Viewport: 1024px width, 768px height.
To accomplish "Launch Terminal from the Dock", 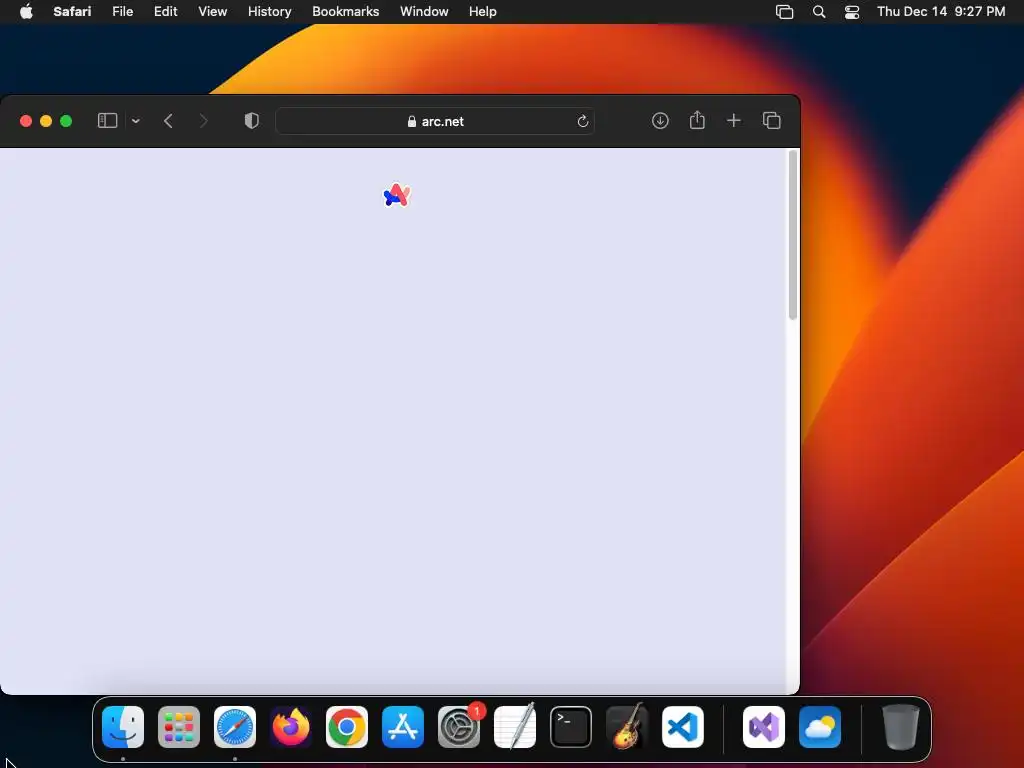I will [x=571, y=727].
